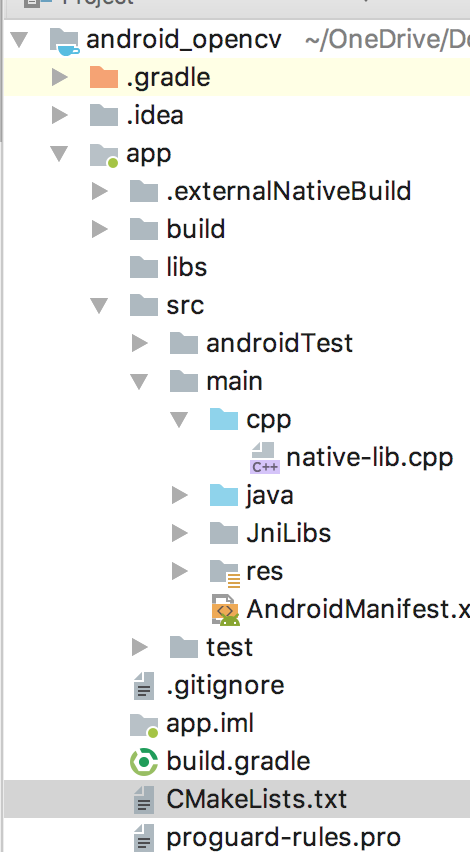The image size is (470, 852).
Task: Expand the androidTest folder
Action: pos(140,343)
